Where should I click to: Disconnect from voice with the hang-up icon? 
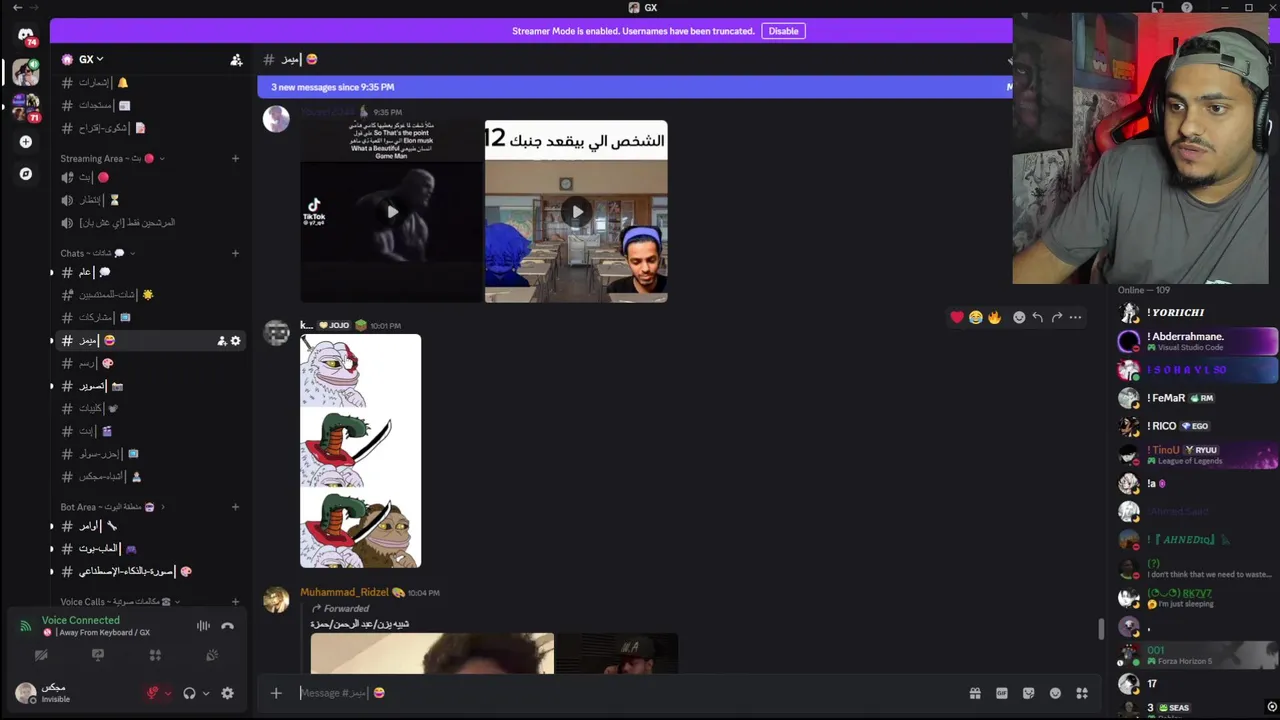[227, 626]
